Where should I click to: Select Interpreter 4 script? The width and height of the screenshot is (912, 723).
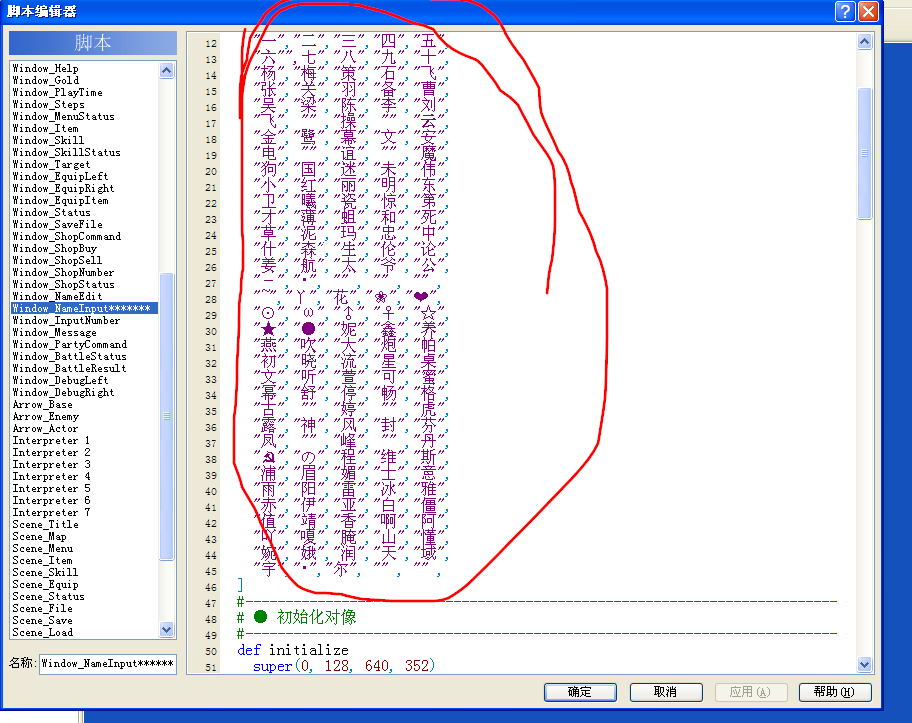coord(51,476)
